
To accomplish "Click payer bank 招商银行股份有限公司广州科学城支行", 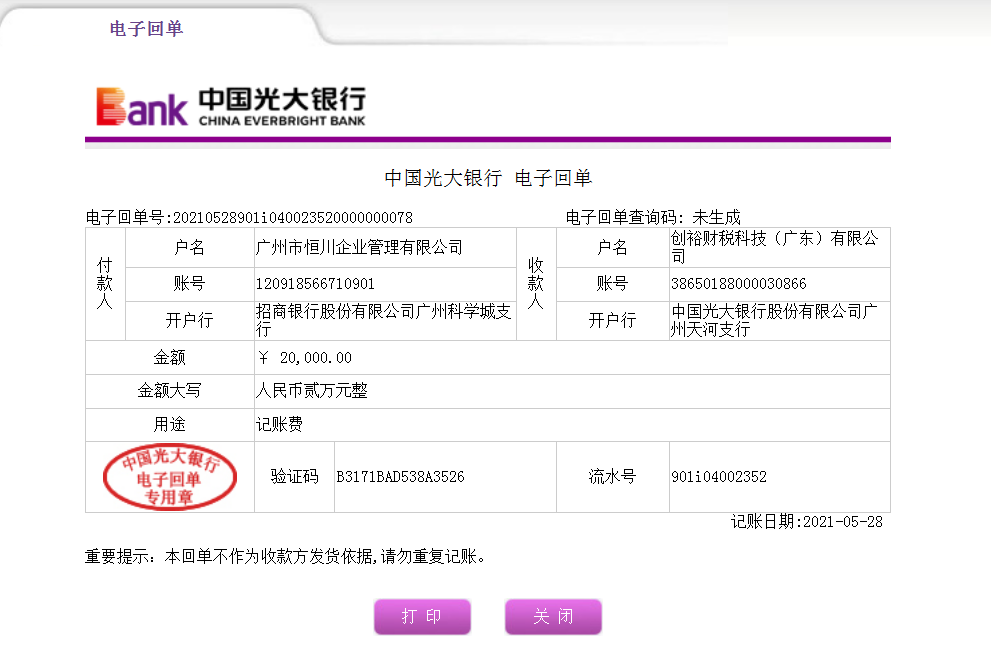I will (x=383, y=320).
